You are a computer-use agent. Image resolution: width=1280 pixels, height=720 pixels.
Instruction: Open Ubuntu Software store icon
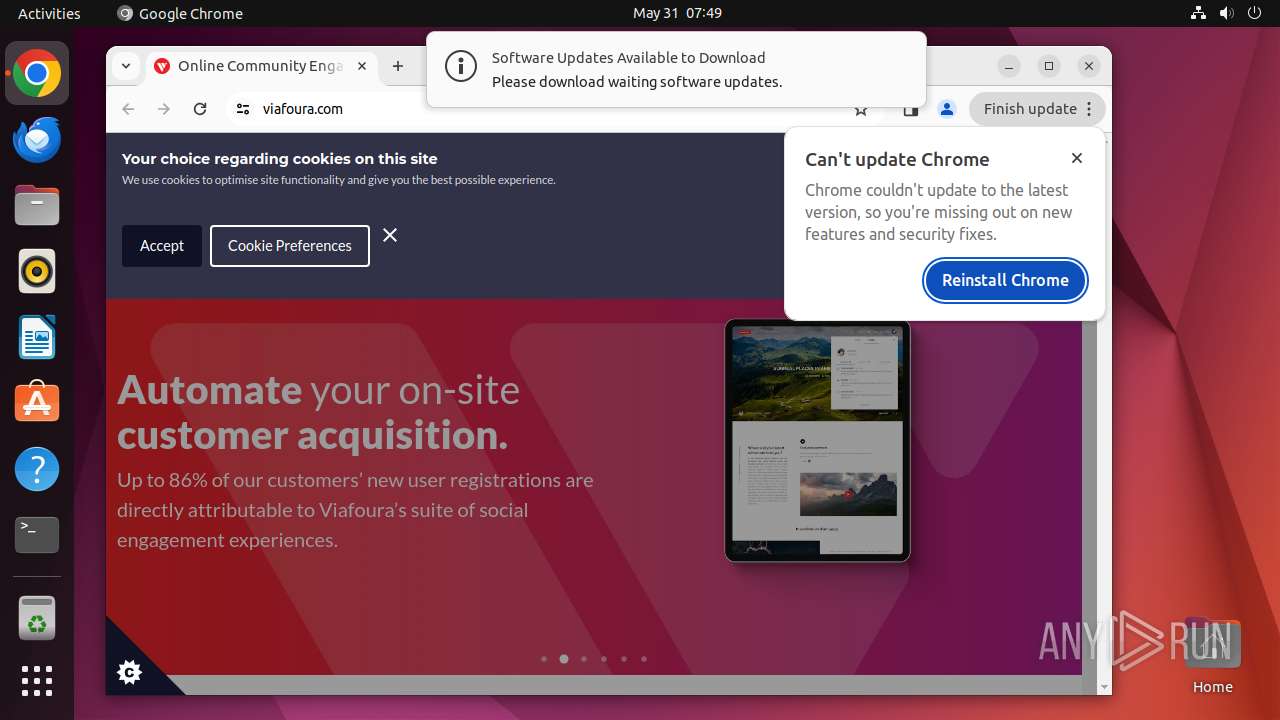click(37, 403)
